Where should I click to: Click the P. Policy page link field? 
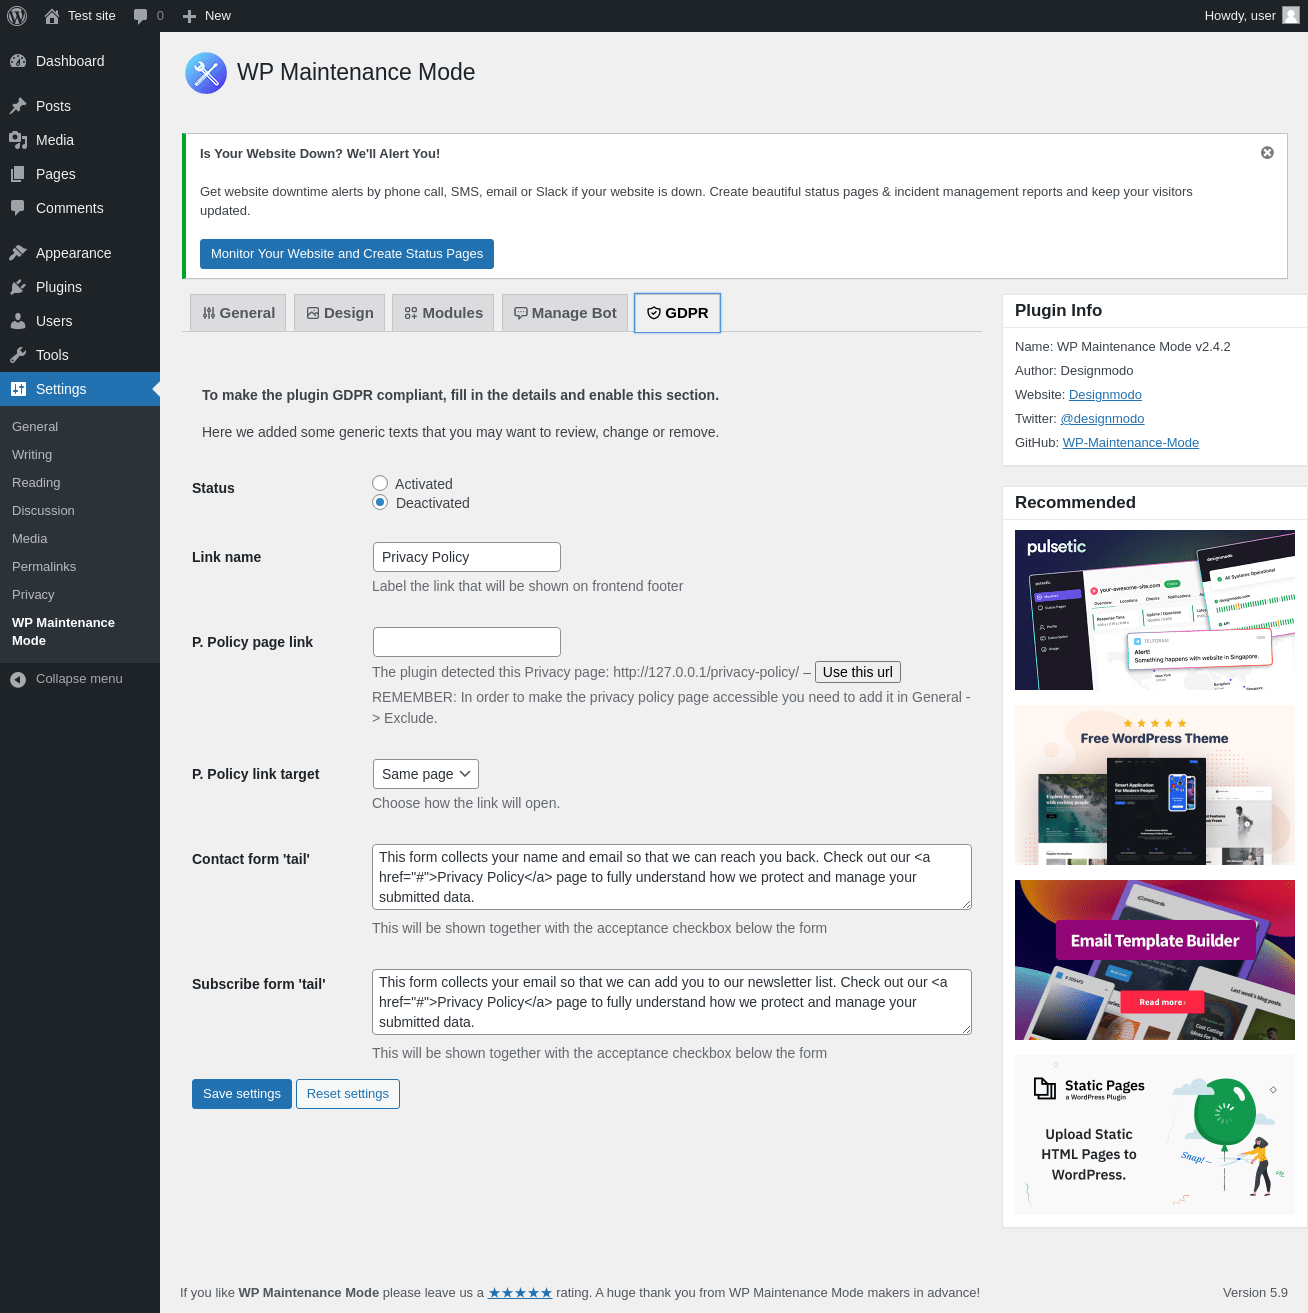tap(467, 642)
